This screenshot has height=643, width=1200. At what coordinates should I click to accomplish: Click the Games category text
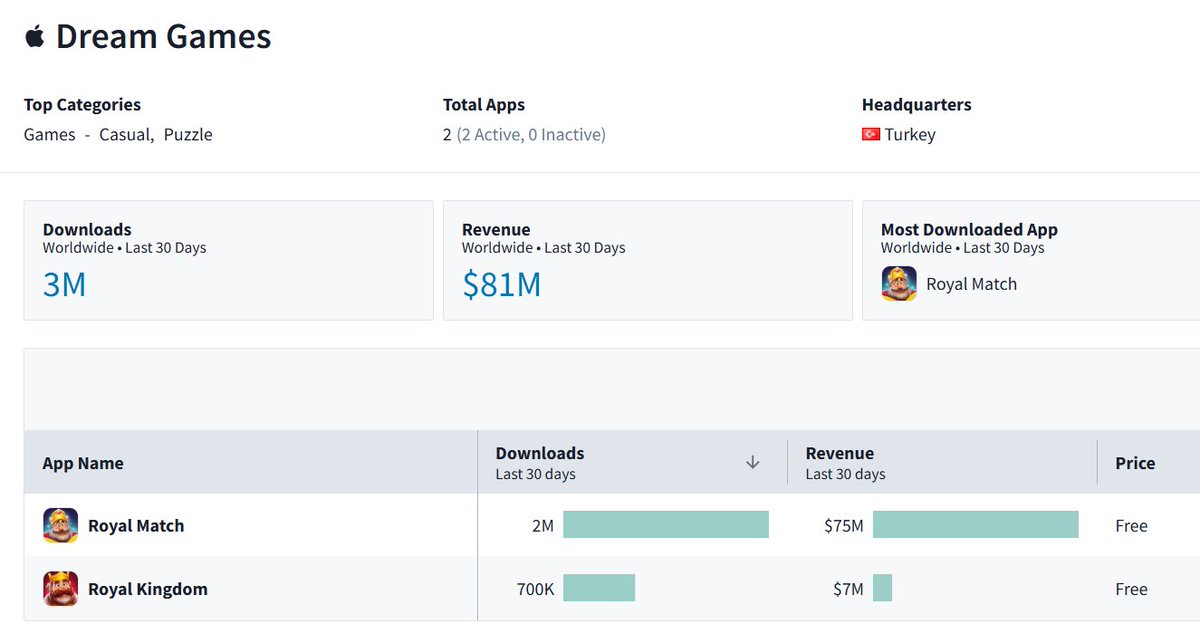pyautogui.click(x=50, y=134)
